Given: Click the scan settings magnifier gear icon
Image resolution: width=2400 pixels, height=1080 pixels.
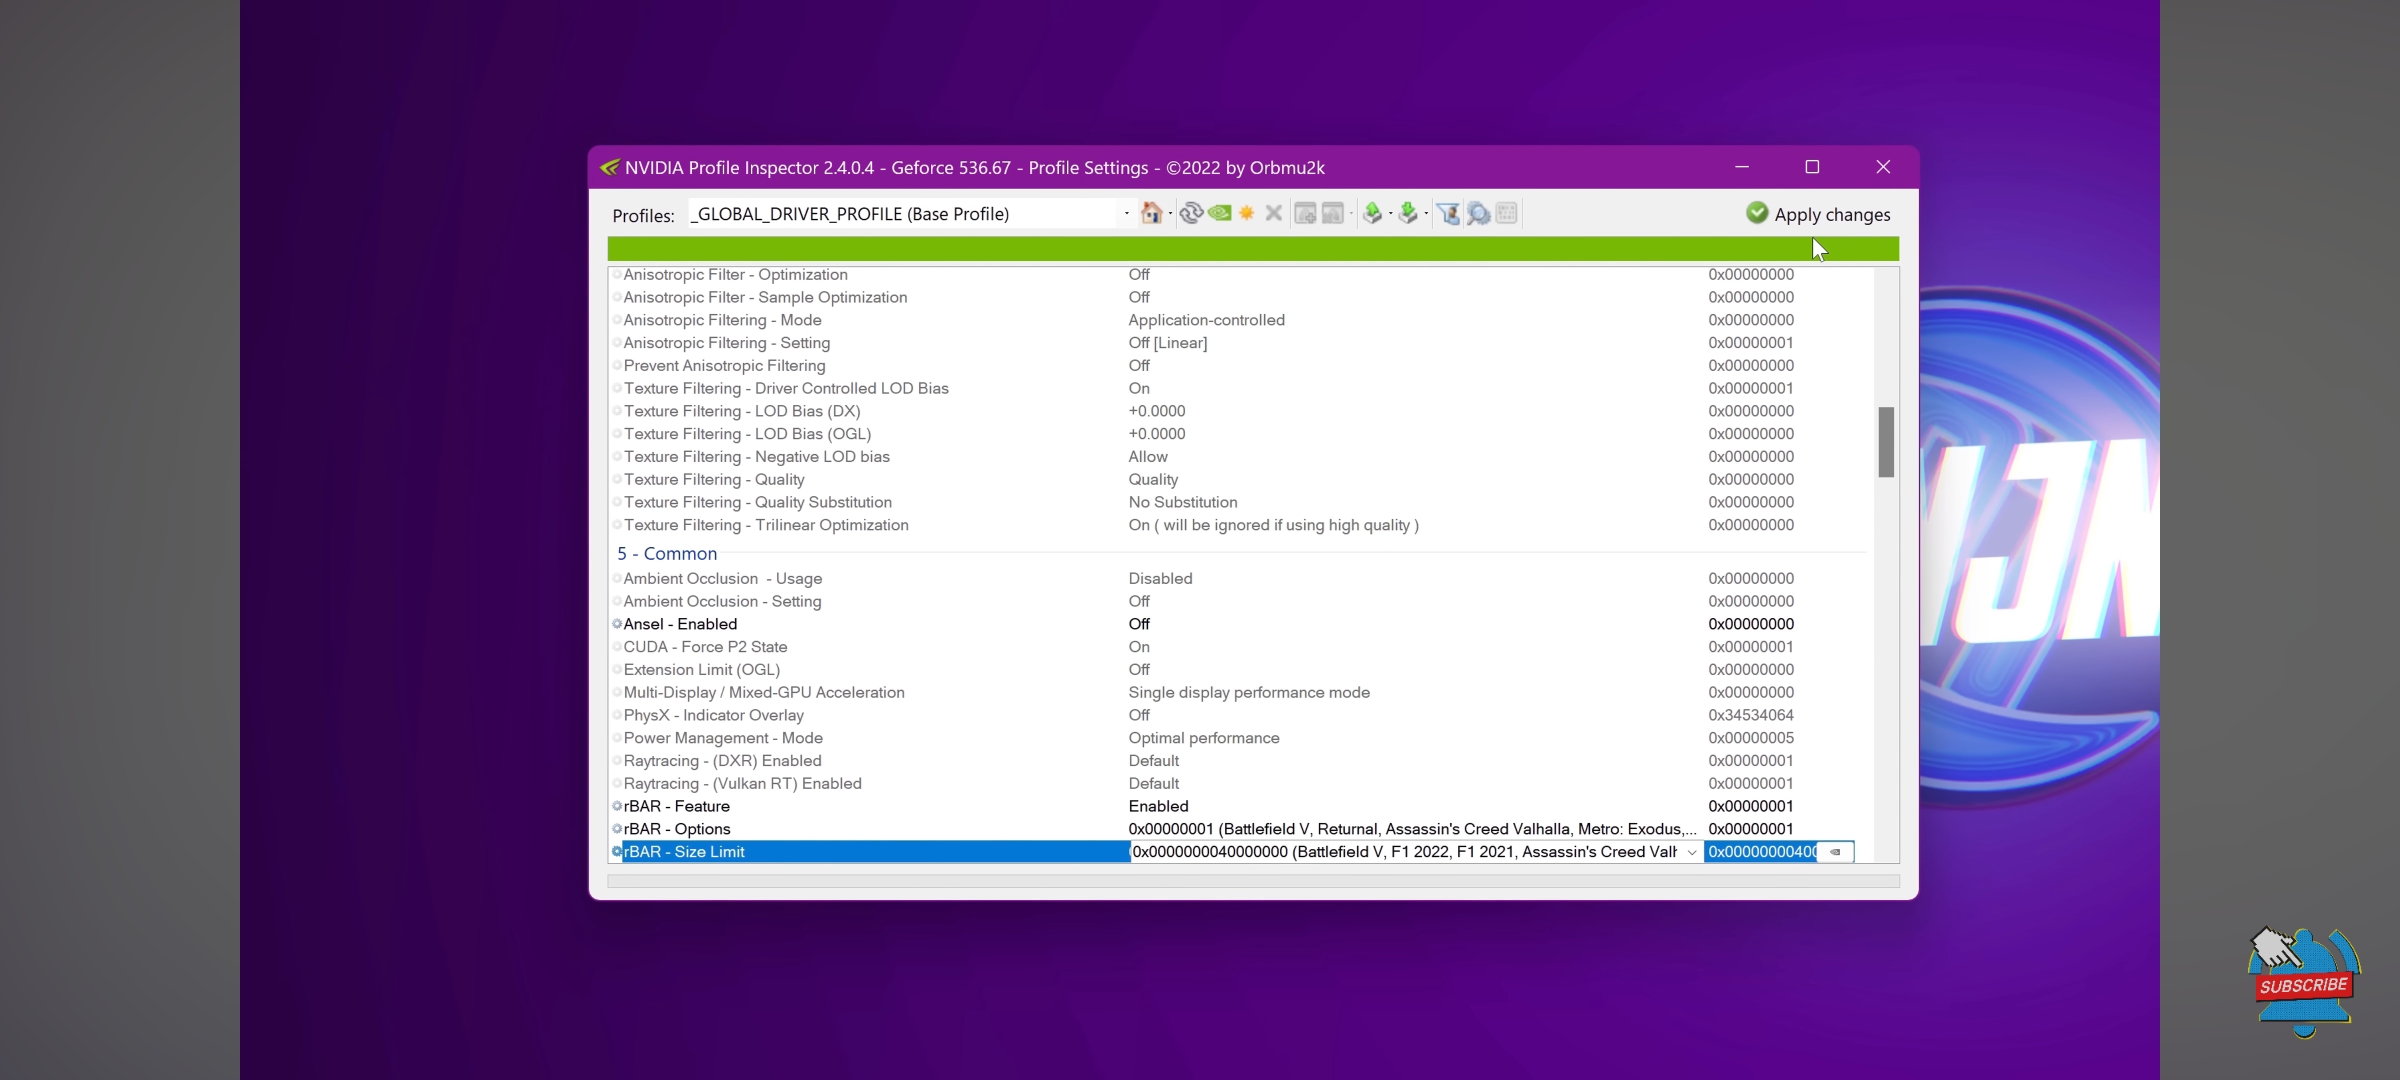Looking at the screenshot, I should click(1478, 213).
